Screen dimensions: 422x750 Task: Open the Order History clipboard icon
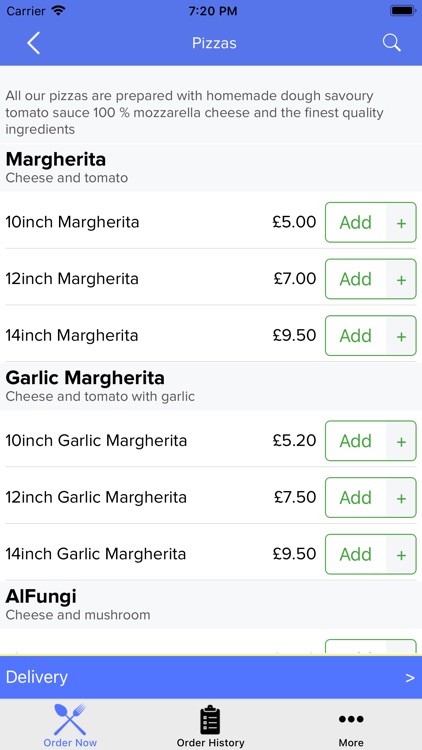pos(210,720)
